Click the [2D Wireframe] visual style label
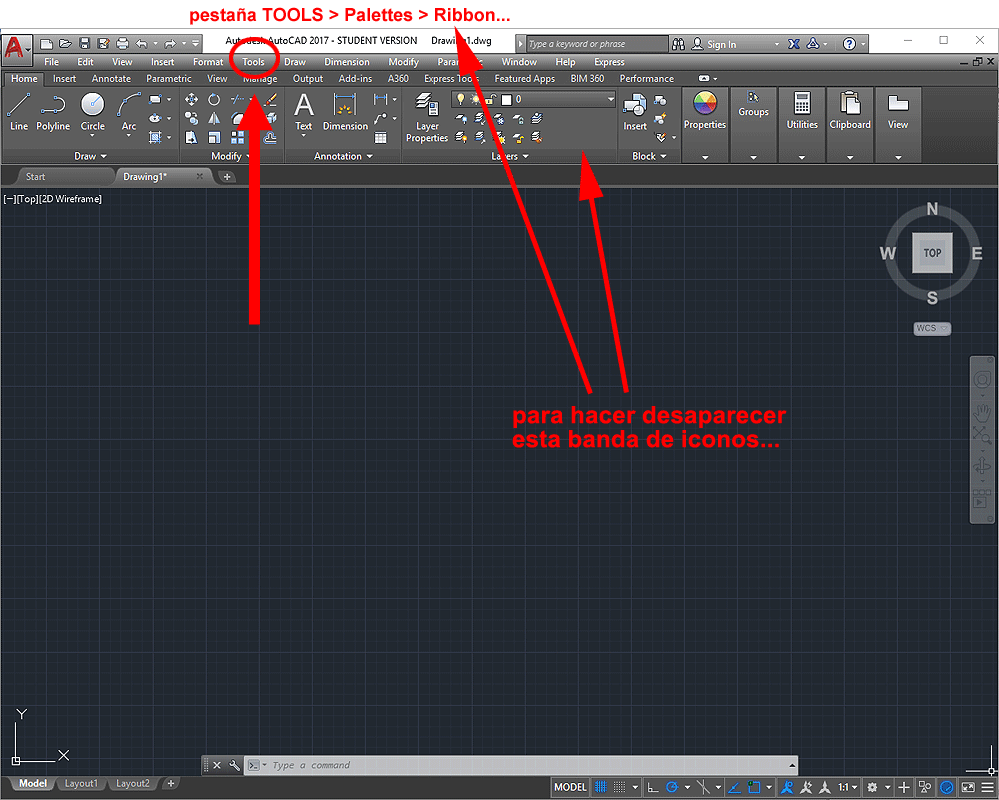This screenshot has width=999, height=800. [x=70, y=199]
